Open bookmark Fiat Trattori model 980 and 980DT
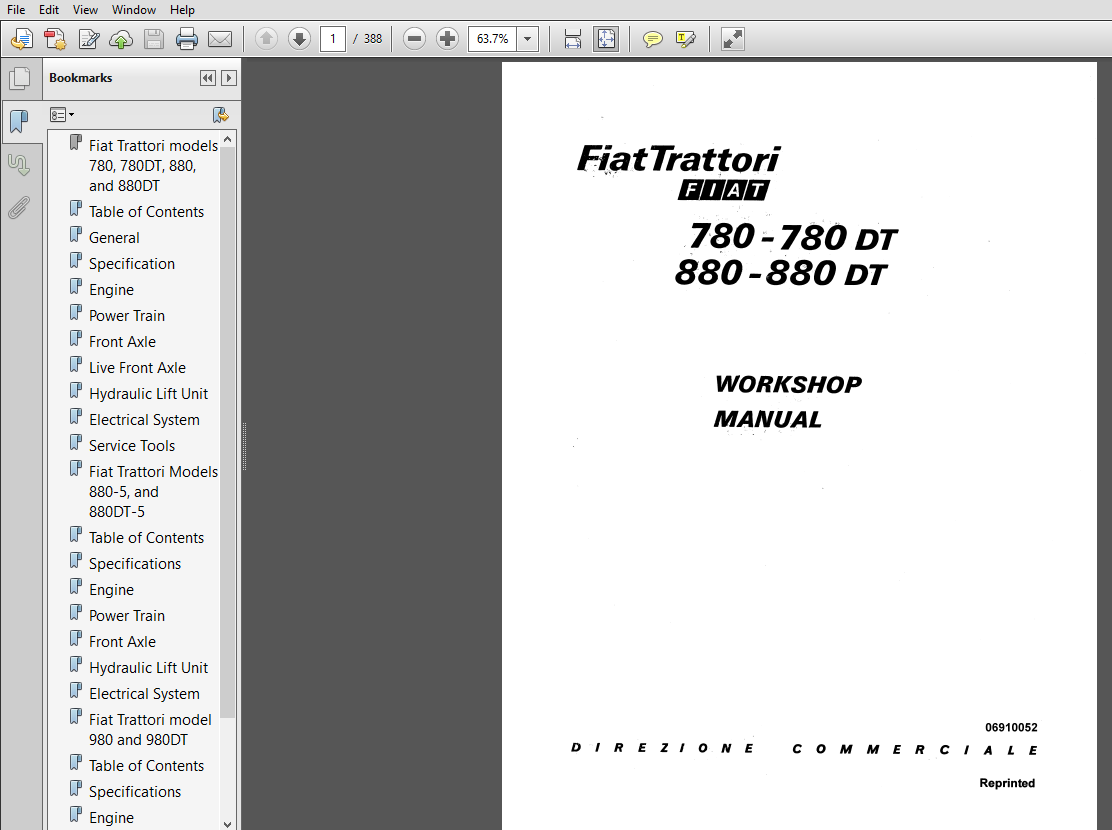This screenshot has width=1112, height=830. point(150,729)
